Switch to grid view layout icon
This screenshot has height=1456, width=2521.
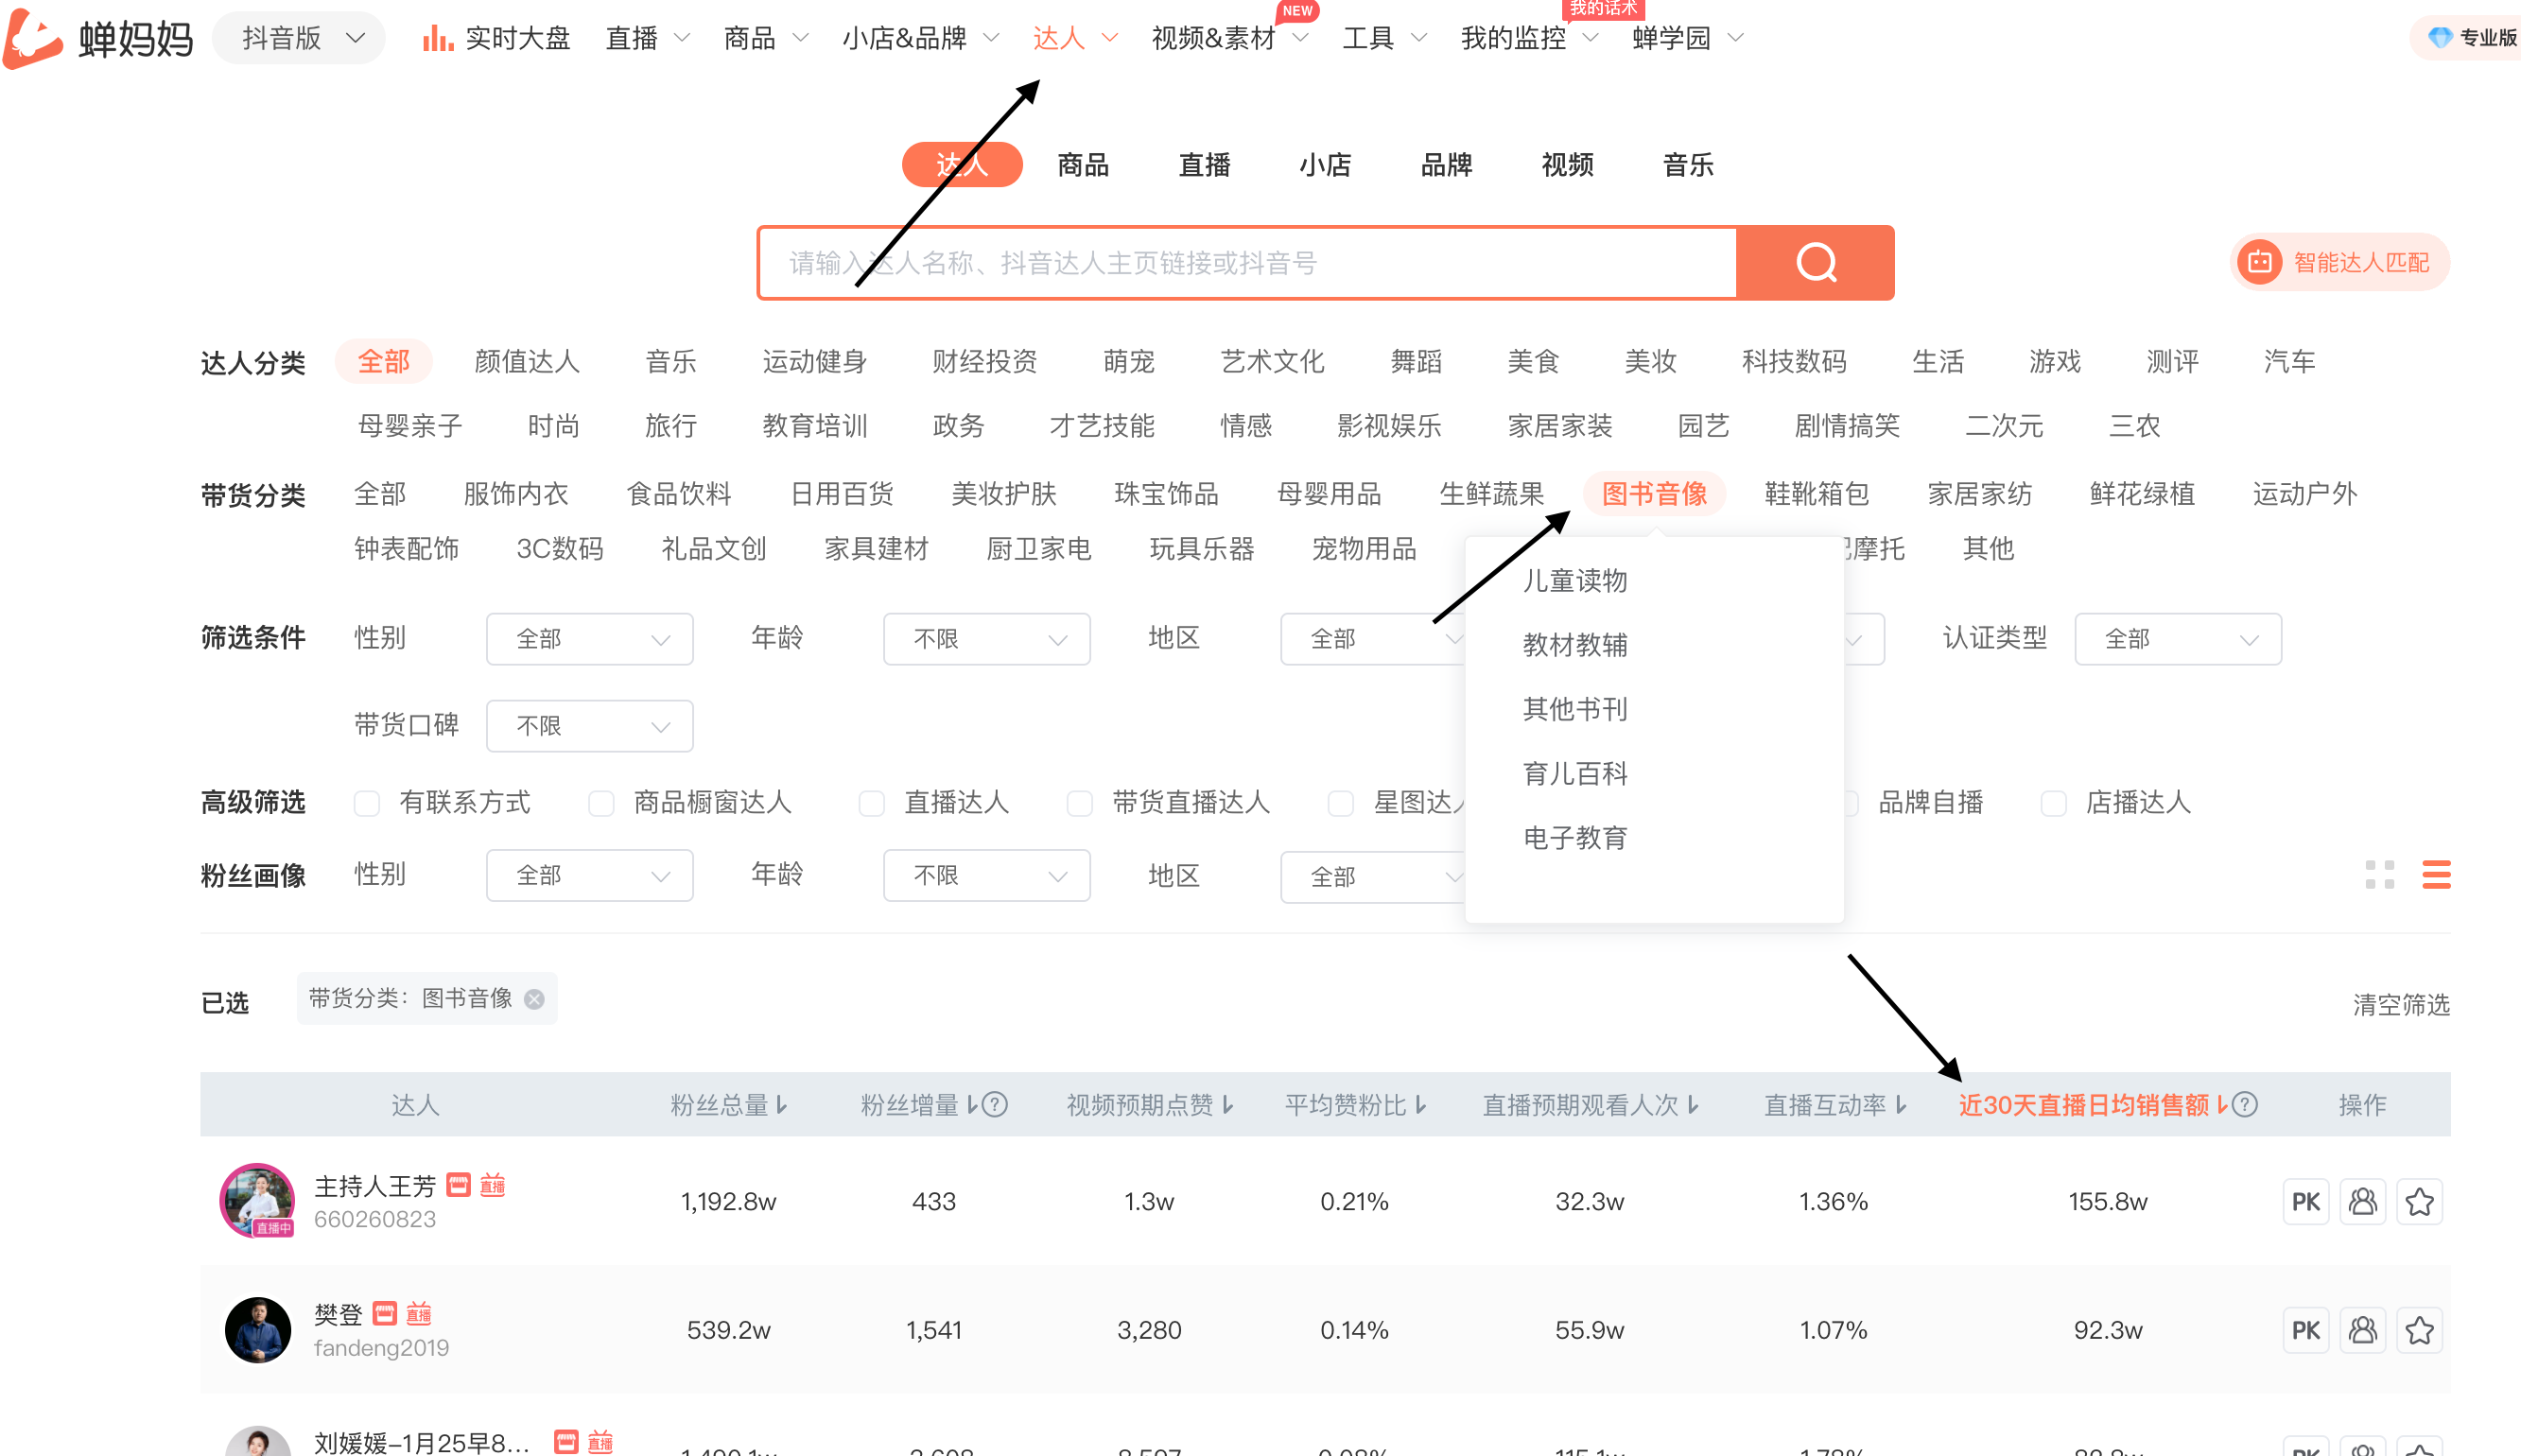pyautogui.click(x=2379, y=875)
